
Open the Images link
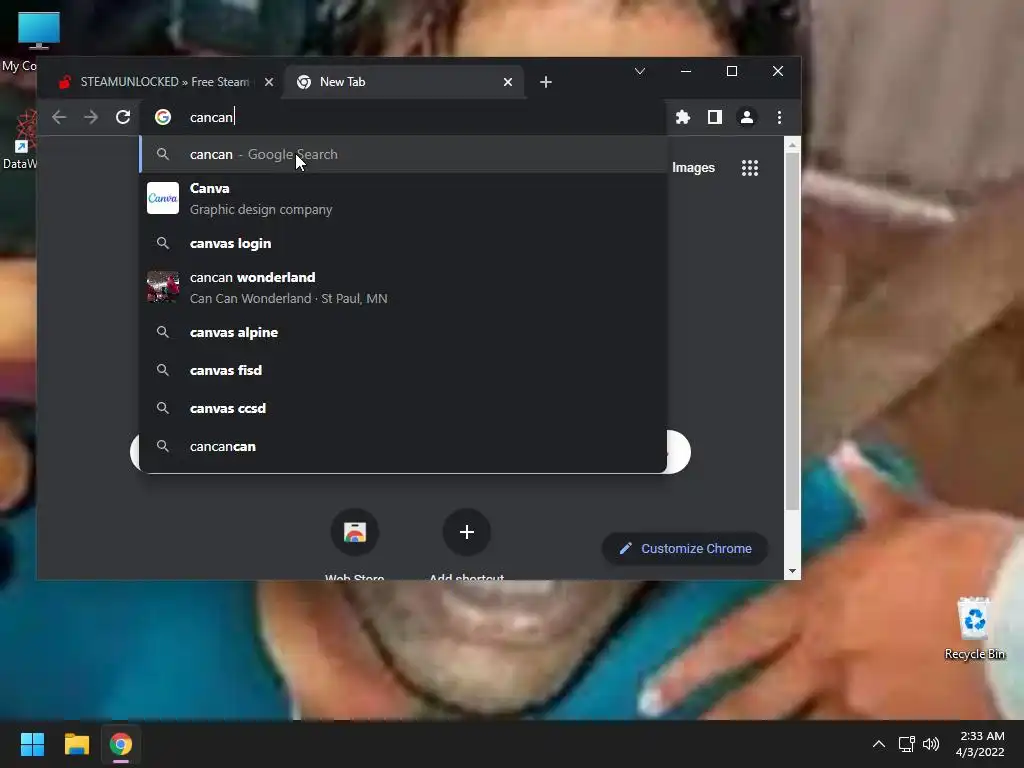click(x=693, y=168)
